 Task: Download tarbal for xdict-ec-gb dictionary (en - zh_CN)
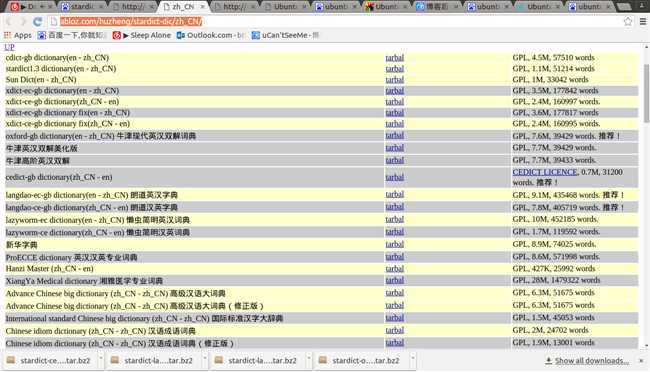[x=395, y=91]
